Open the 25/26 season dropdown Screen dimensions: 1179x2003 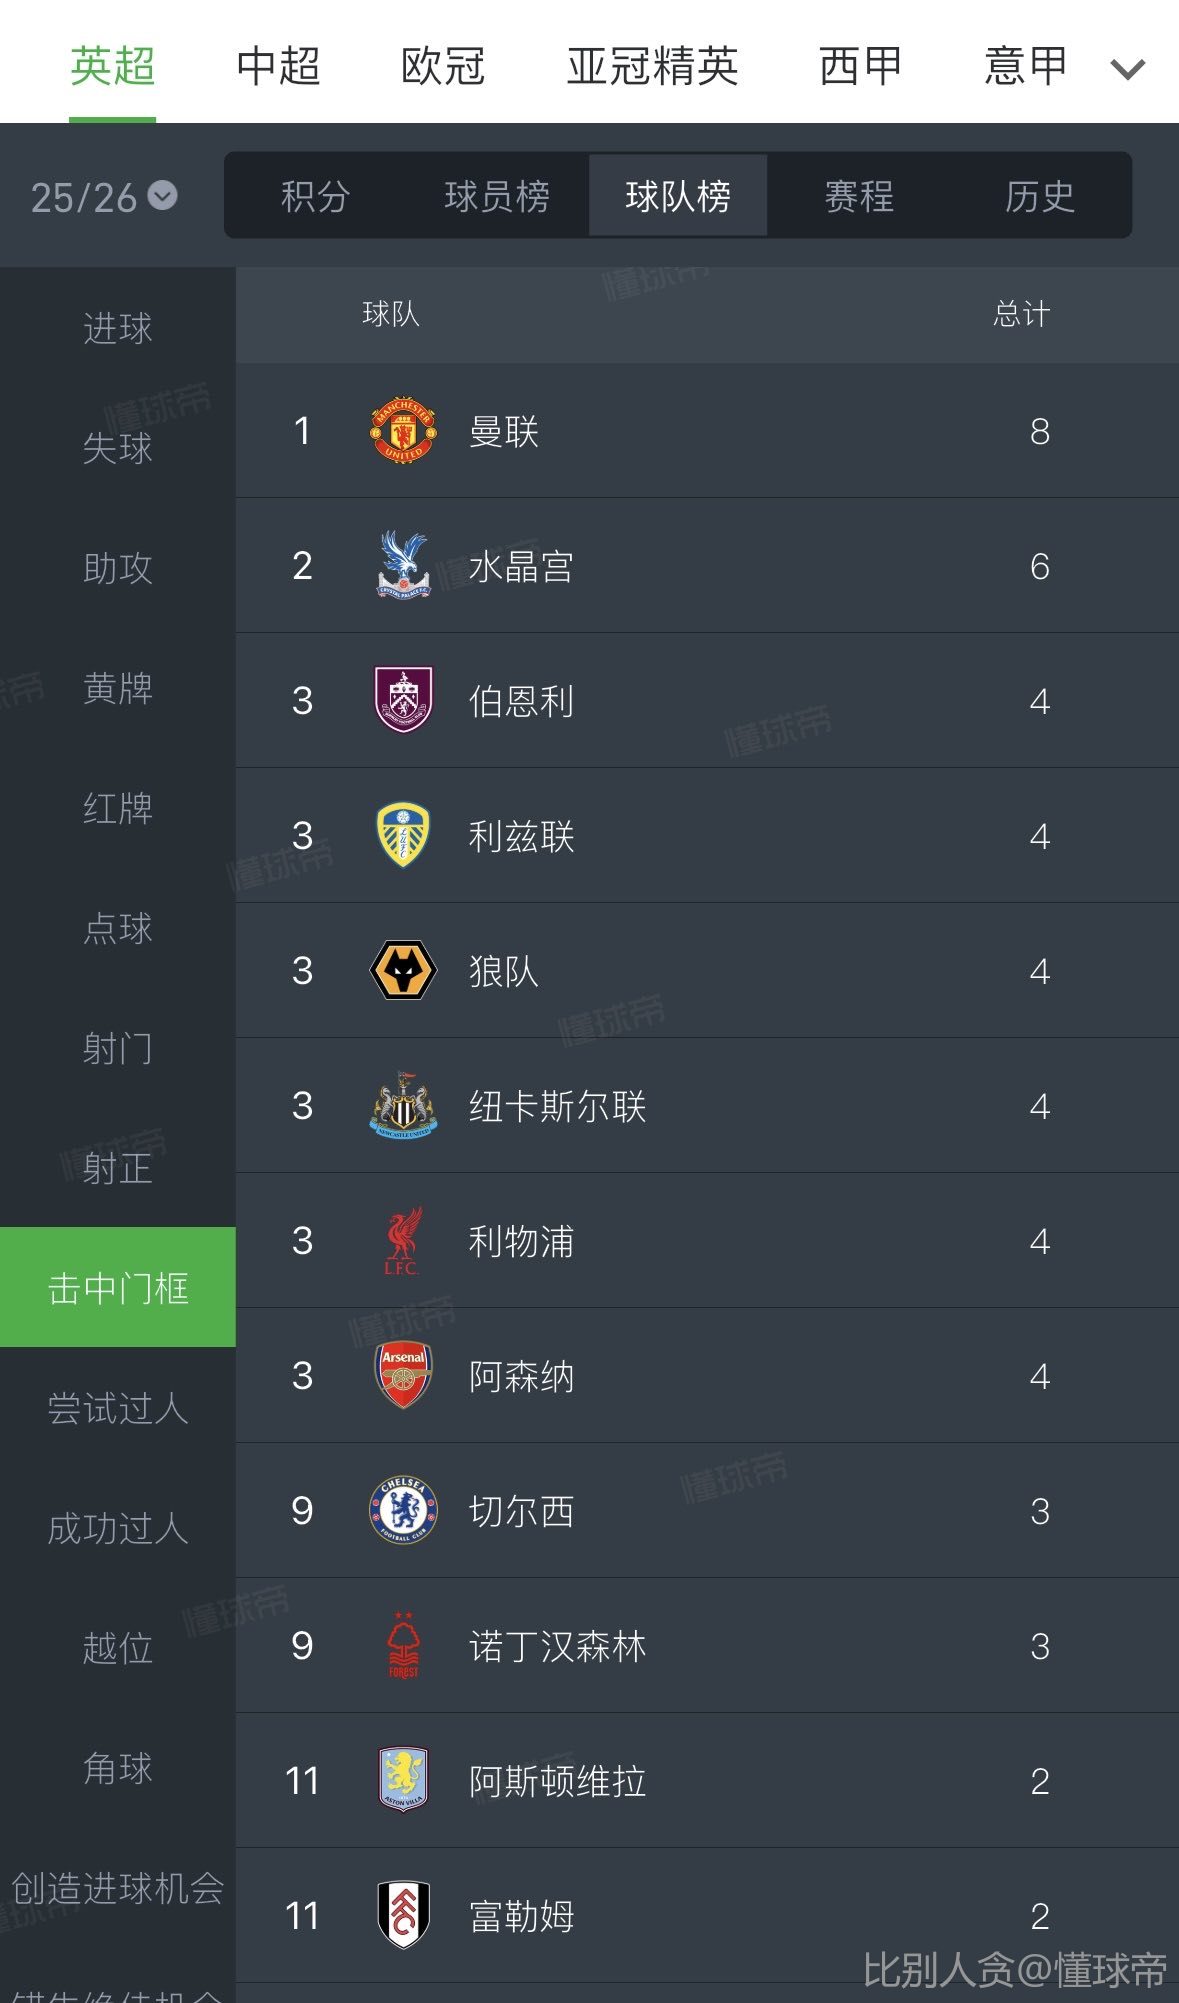point(104,197)
